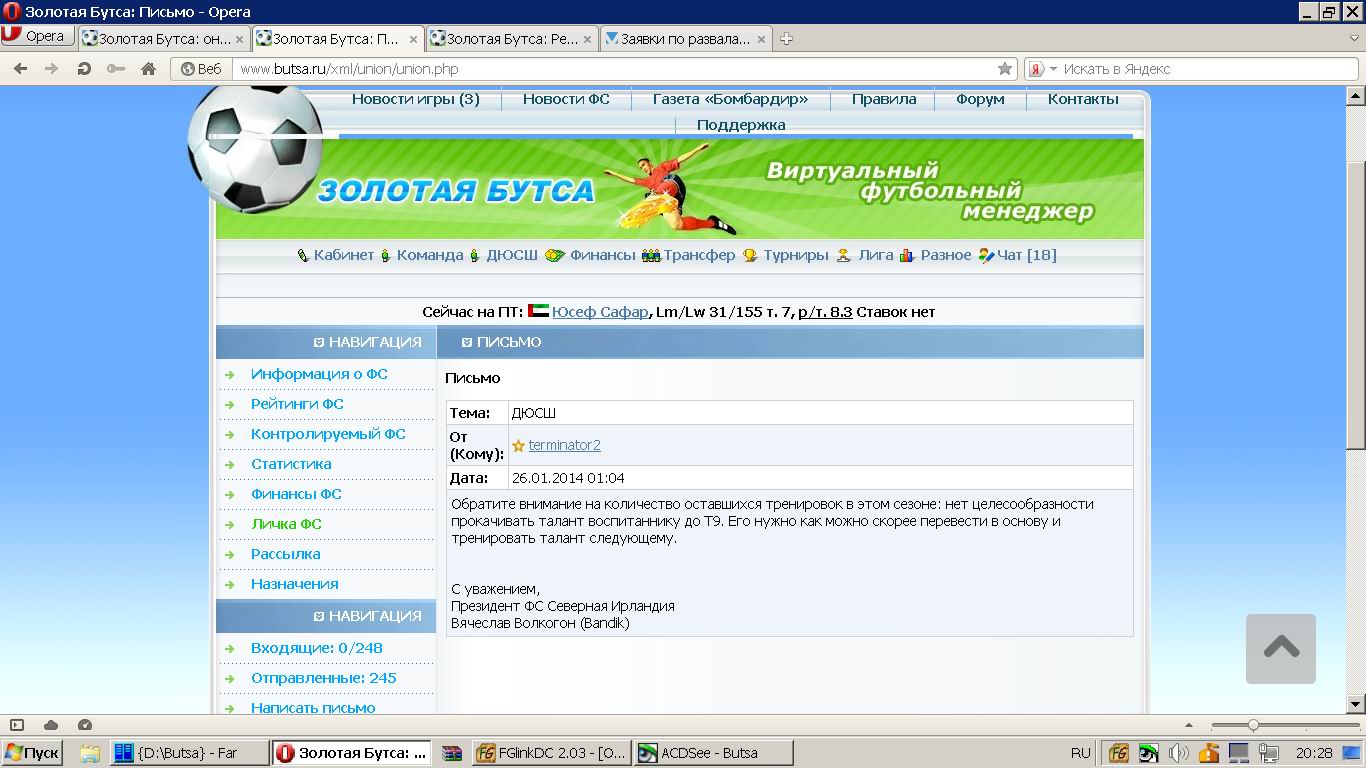
Task: Click the back navigation arrow
Action: [20, 69]
